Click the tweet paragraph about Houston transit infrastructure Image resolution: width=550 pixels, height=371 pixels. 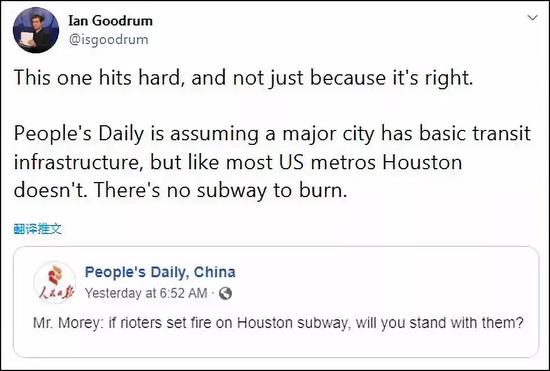coord(272,162)
